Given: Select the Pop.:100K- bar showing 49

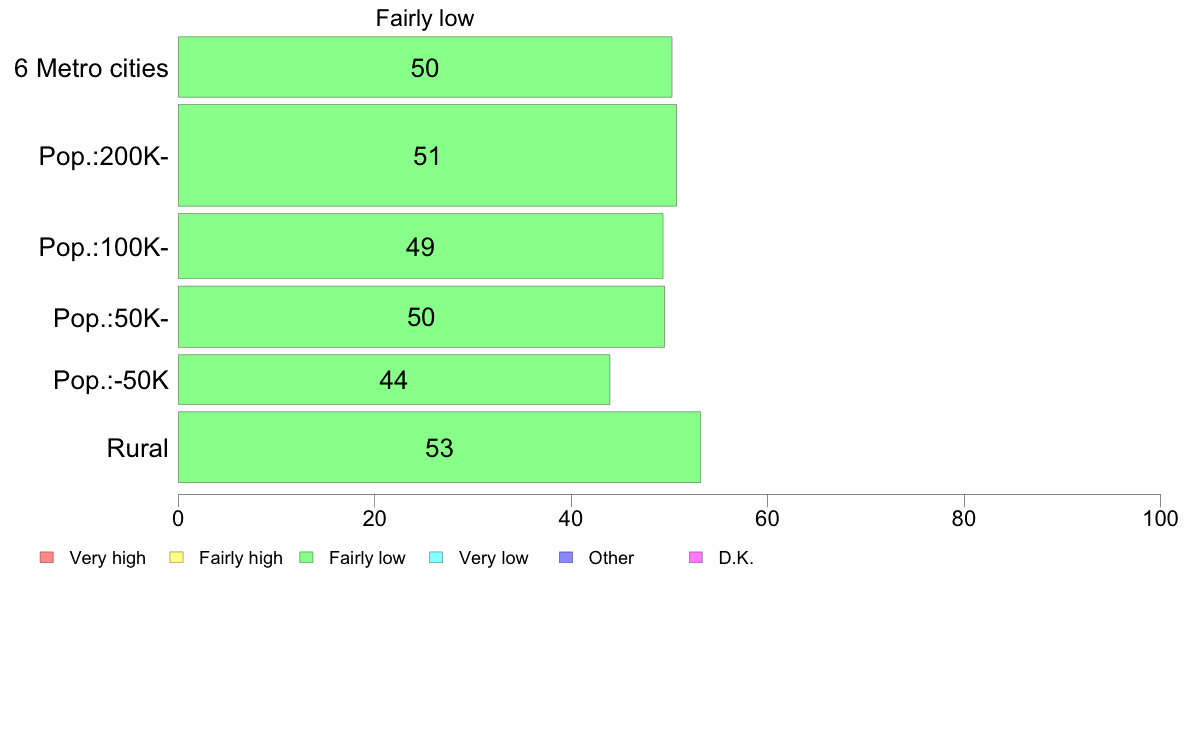Looking at the screenshot, I should 420,246.
